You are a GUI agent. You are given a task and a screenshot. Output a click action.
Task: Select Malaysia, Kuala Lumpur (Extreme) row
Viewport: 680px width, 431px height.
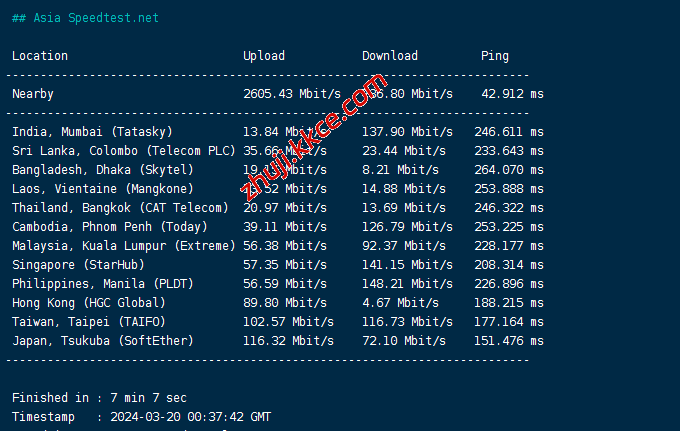pos(124,246)
